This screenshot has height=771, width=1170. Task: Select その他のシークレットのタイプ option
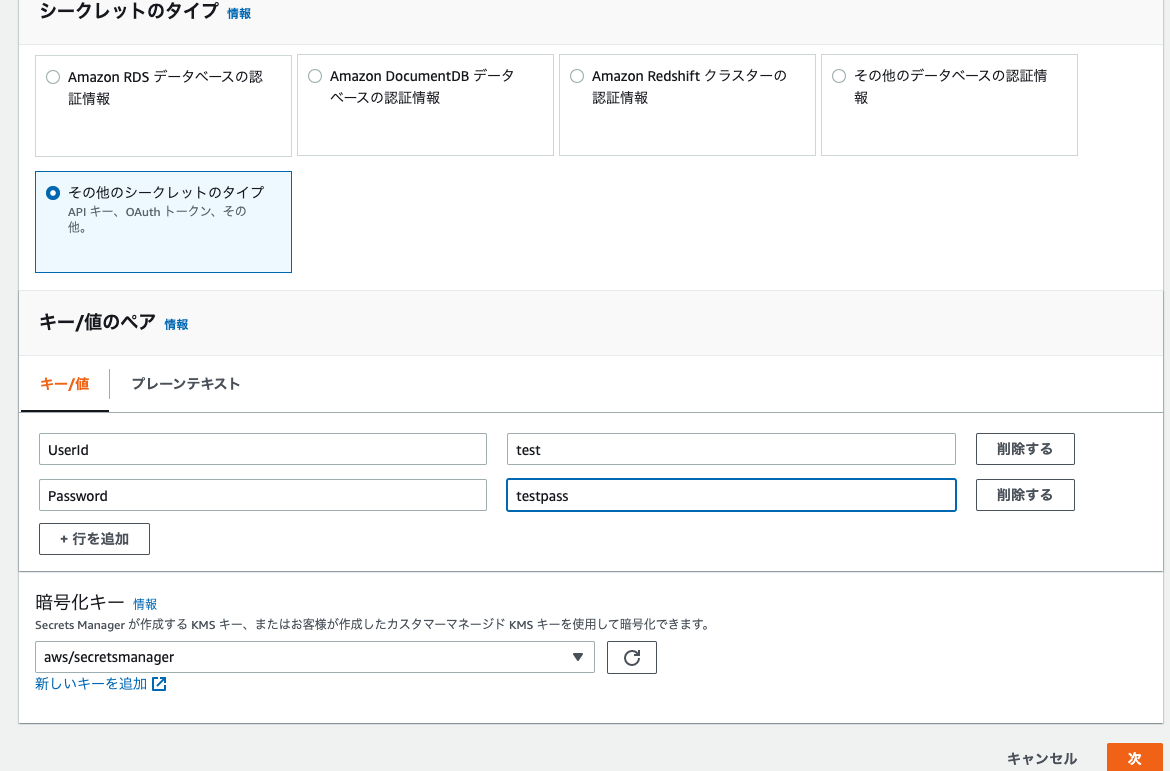pos(52,192)
